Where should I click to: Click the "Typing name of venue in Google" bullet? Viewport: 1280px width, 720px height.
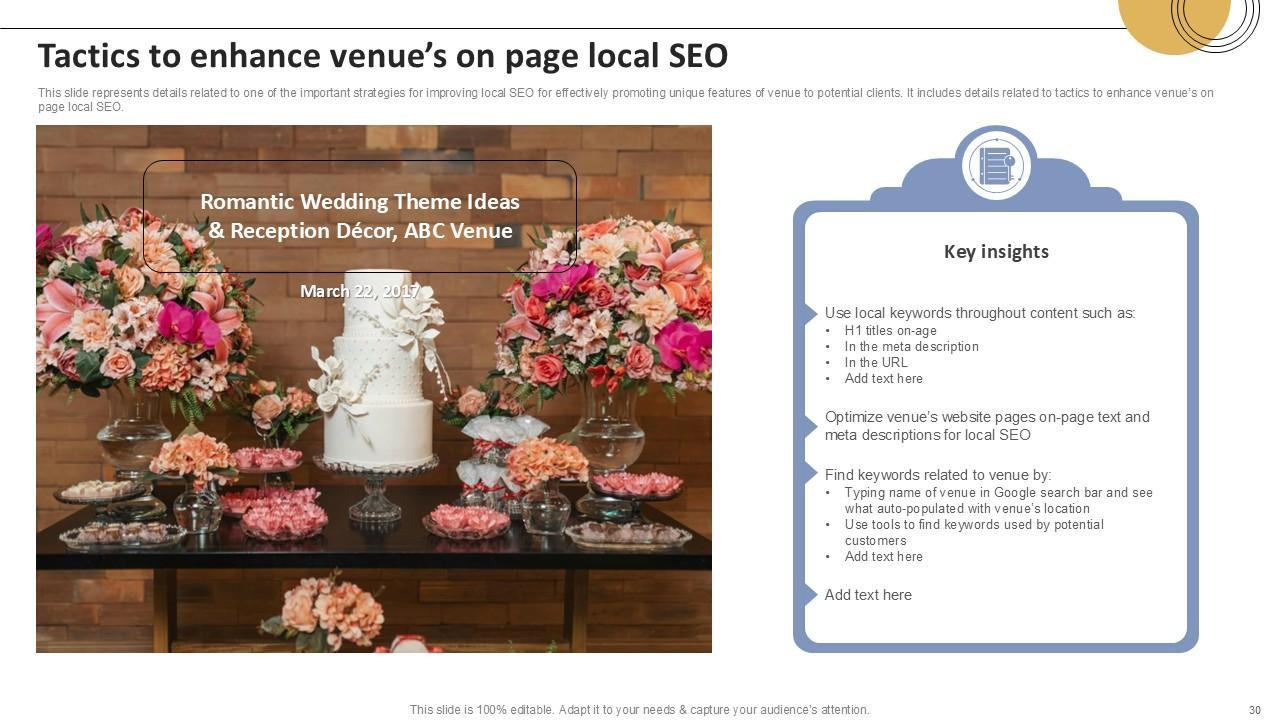click(x=998, y=501)
